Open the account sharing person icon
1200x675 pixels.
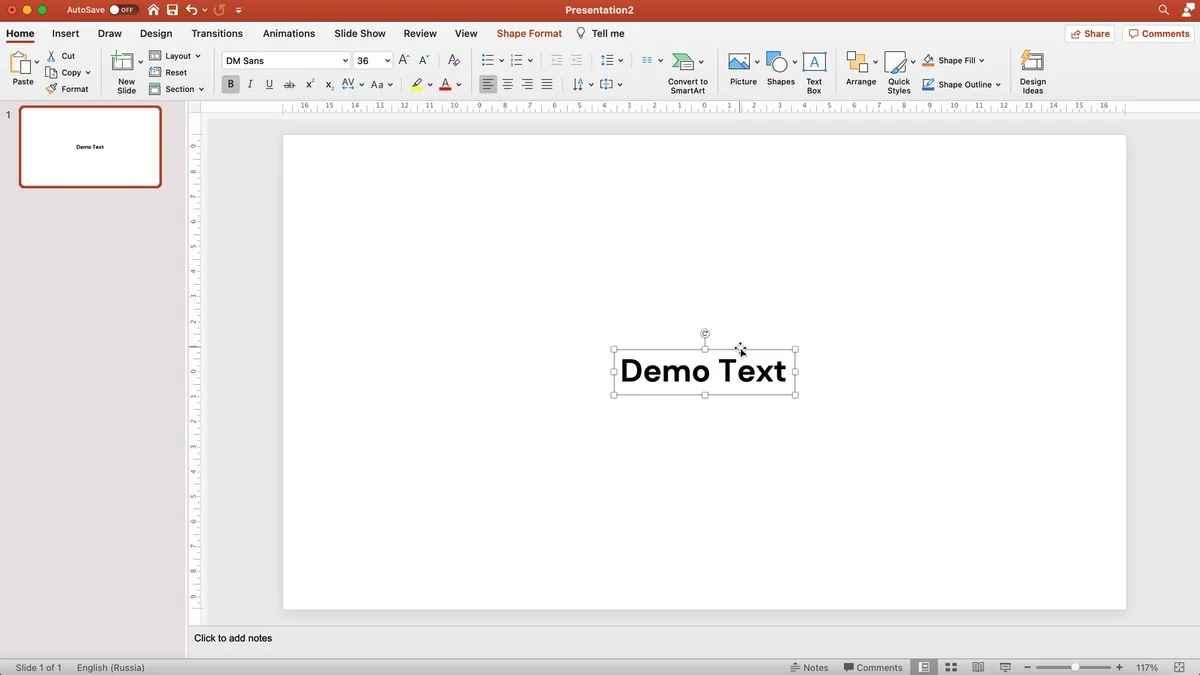[x=1188, y=10]
